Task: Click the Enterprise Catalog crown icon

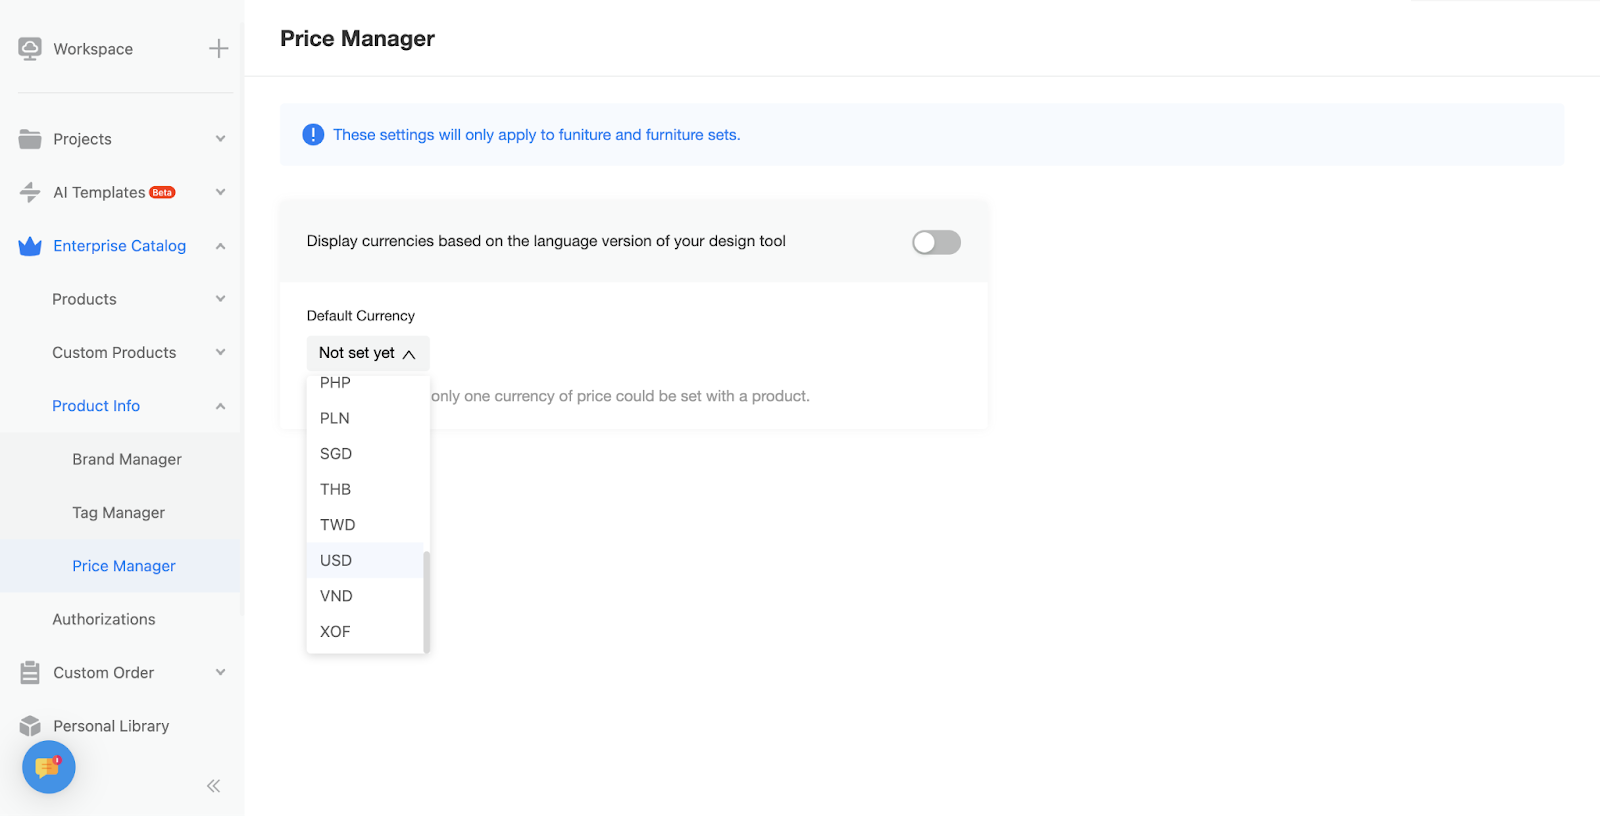Action: (30, 246)
